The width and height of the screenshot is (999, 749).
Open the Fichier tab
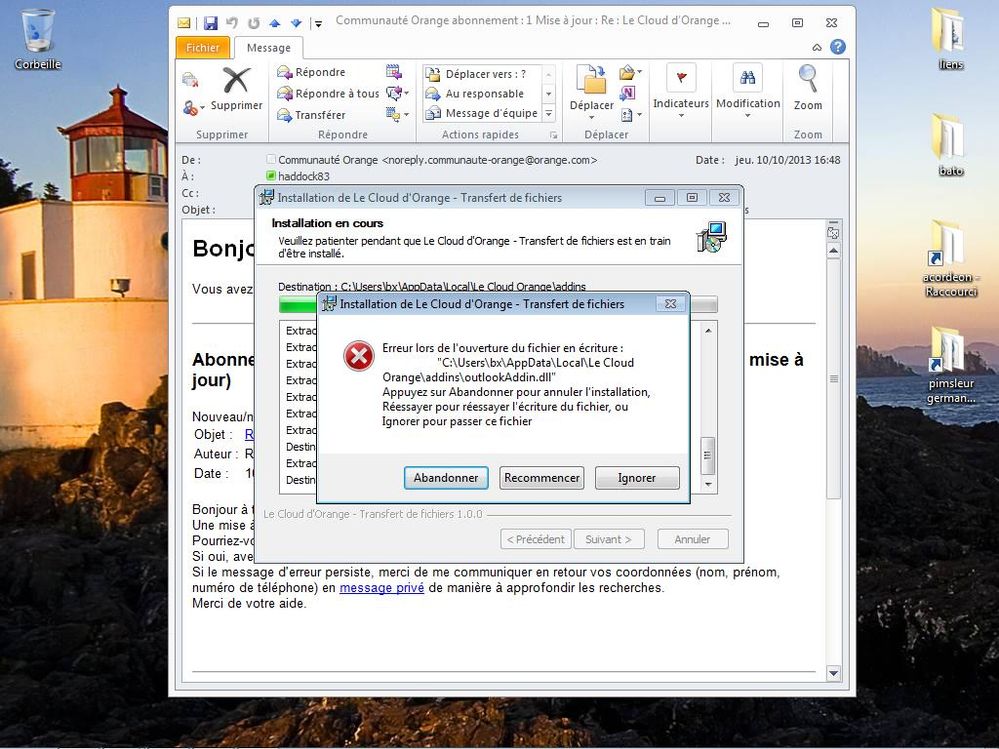[203, 48]
